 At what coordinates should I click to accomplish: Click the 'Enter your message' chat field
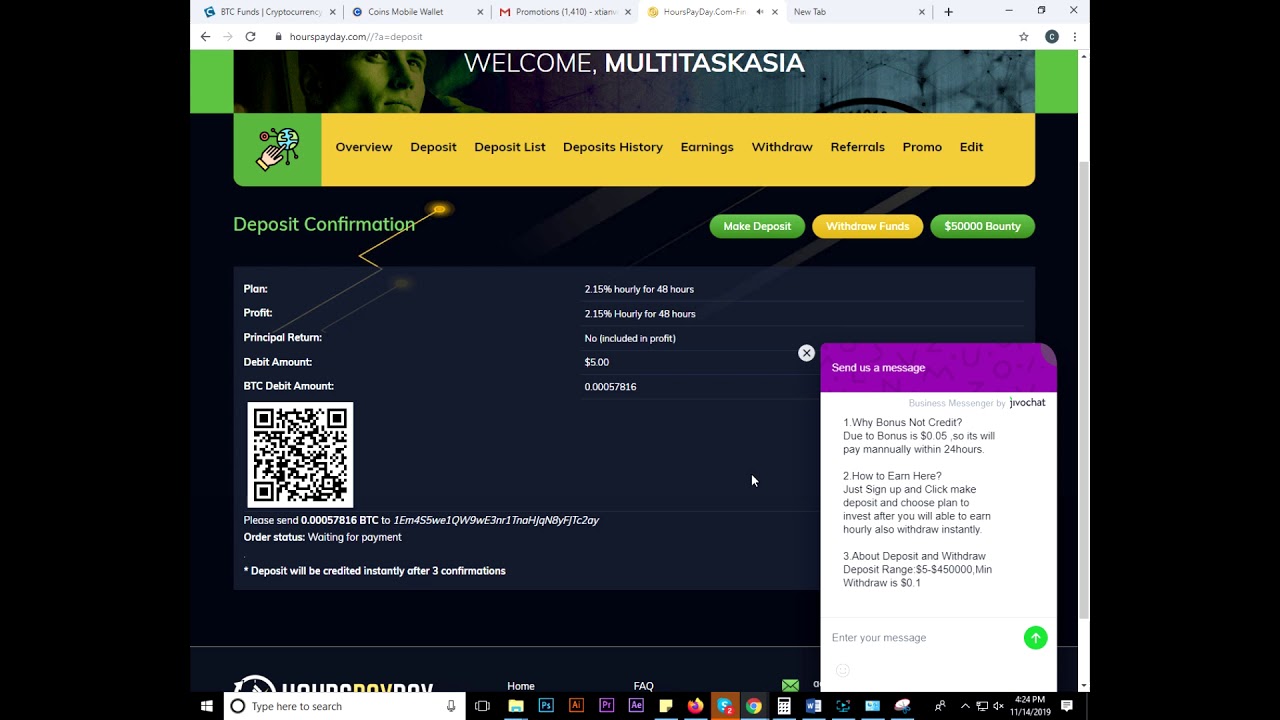coord(922,637)
